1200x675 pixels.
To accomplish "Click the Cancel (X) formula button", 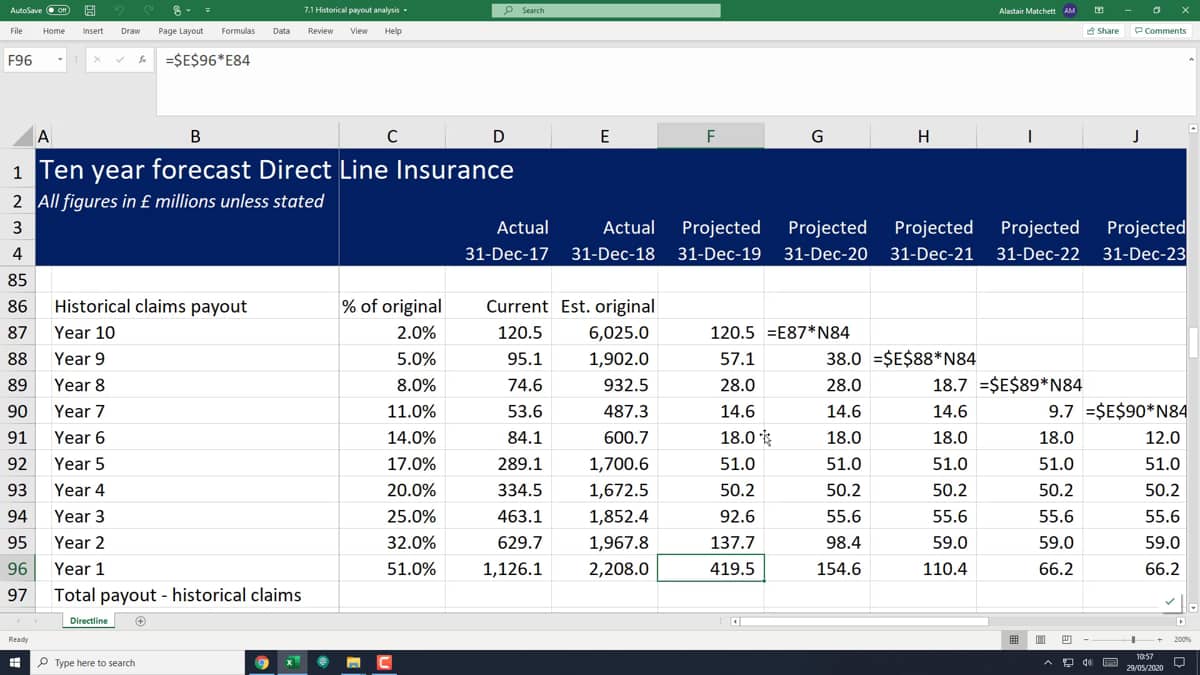I will coord(97,60).
